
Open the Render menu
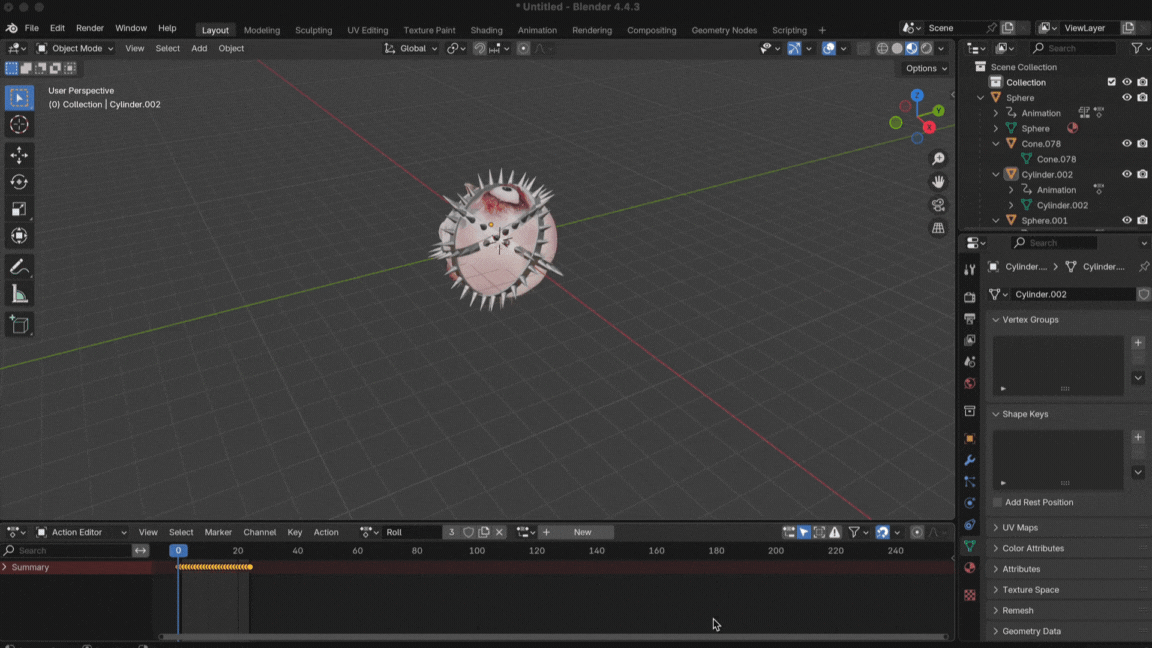90,28
